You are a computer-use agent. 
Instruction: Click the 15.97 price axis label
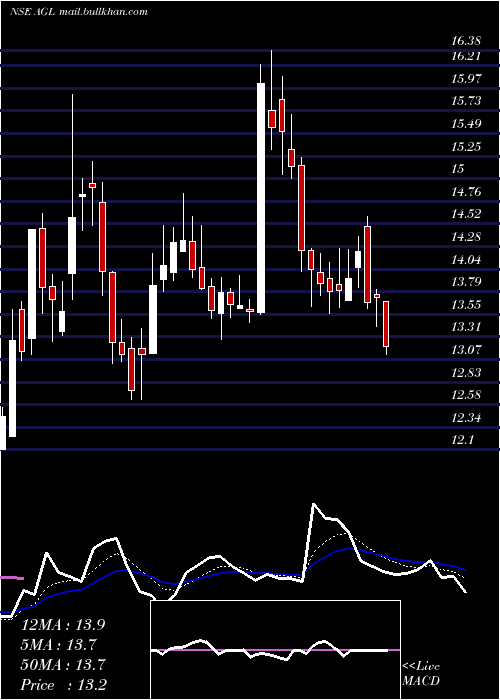[x=467, y=79]
